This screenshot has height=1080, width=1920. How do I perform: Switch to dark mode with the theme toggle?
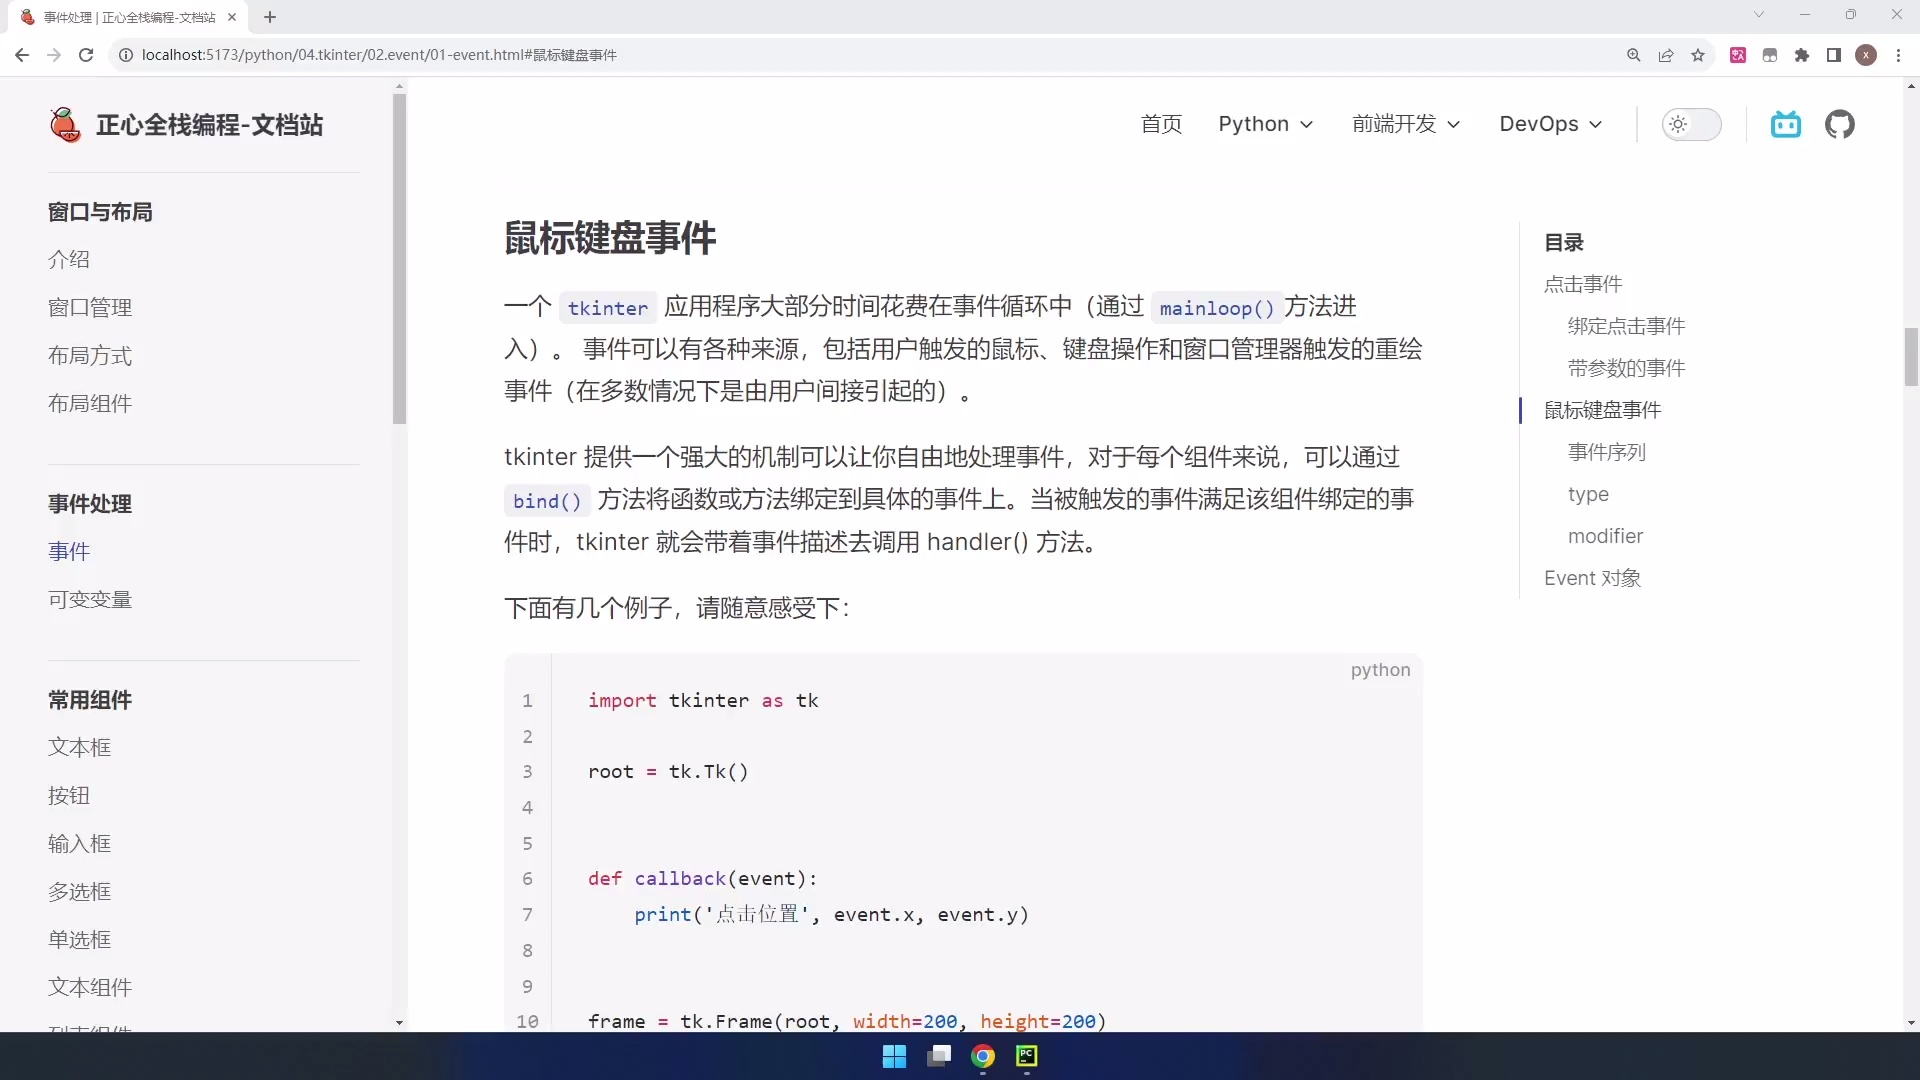(1692, 124)
